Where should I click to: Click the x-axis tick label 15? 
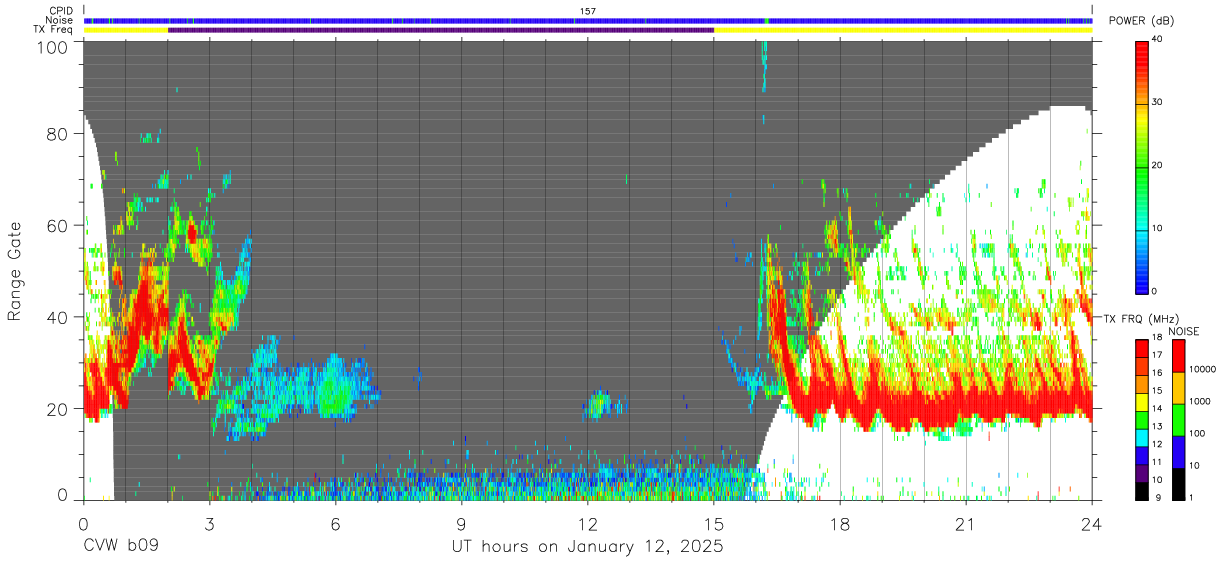pyautogui.click(x=713, y=523)
